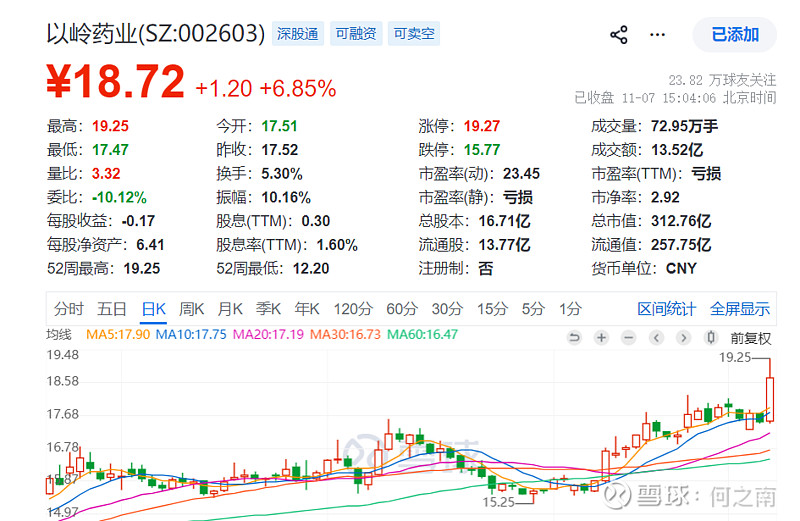Click the 涨停 value 19.27
This screenshot has height=521, width=800.
click(482, 126)
